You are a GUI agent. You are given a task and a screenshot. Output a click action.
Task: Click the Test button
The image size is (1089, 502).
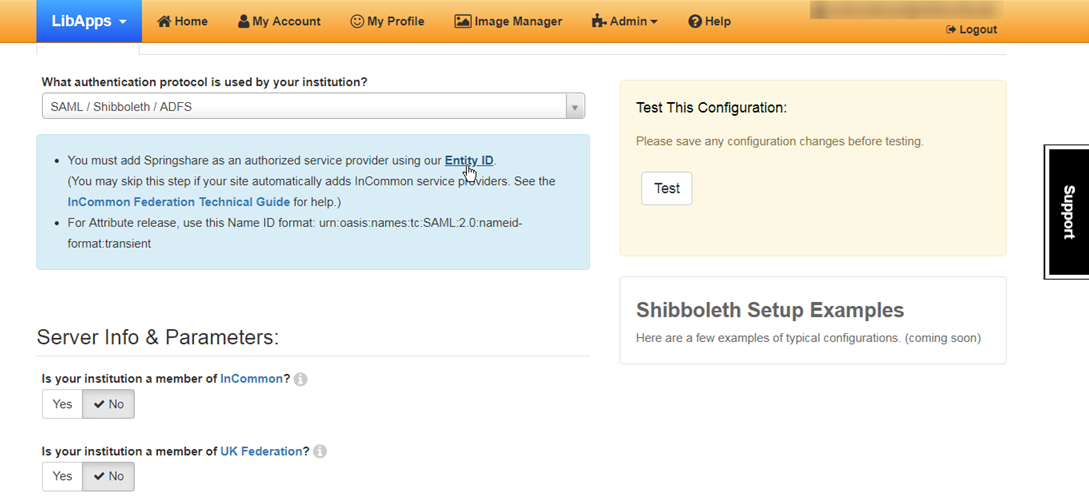tap(667, 188)
